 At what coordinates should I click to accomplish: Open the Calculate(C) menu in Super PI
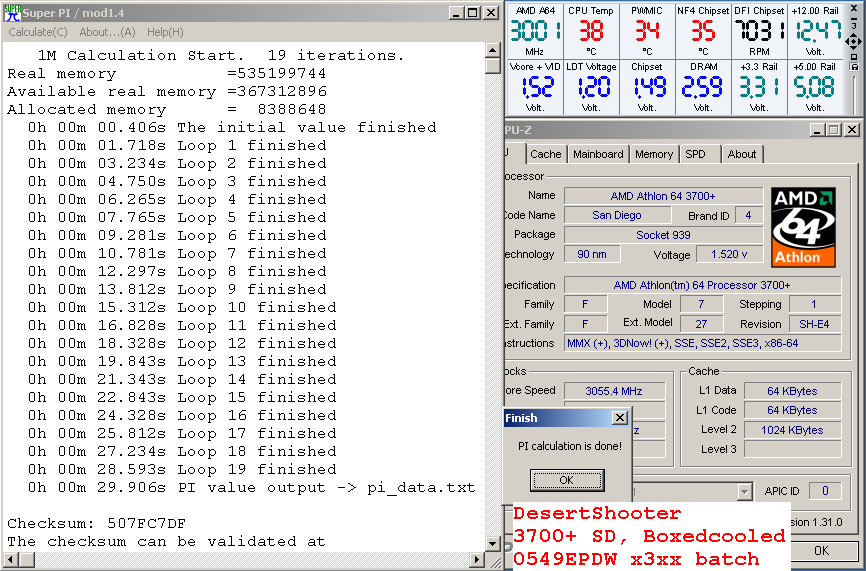[38, 32]
